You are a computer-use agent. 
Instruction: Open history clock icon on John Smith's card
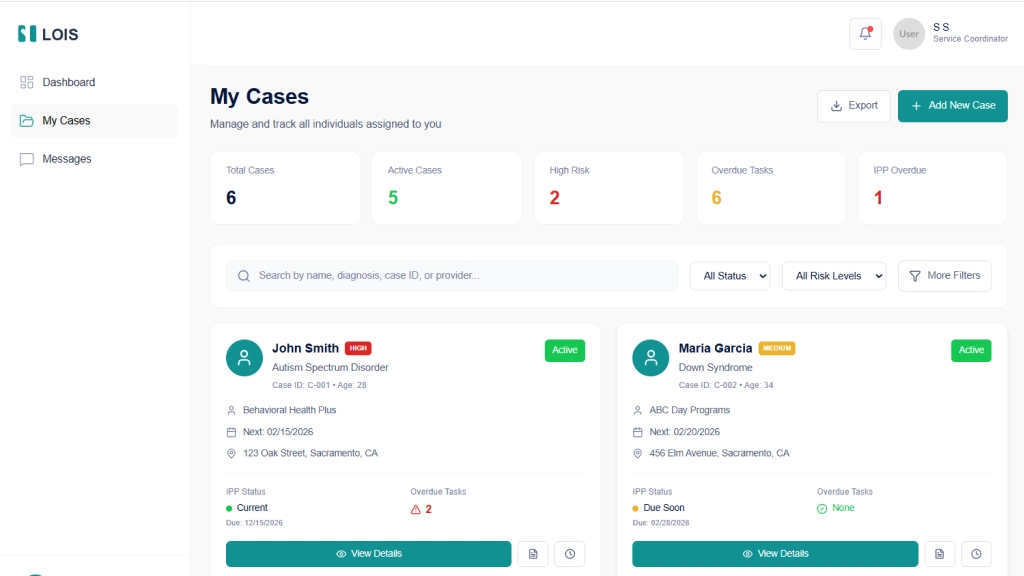coord(569,554)
